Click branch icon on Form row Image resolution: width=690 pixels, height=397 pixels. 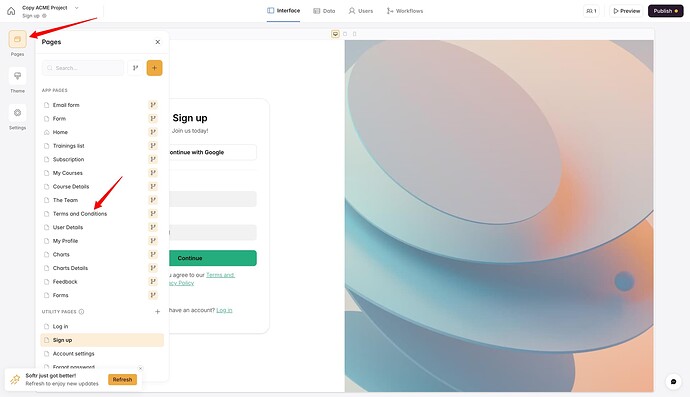click(x=153, y=118)
